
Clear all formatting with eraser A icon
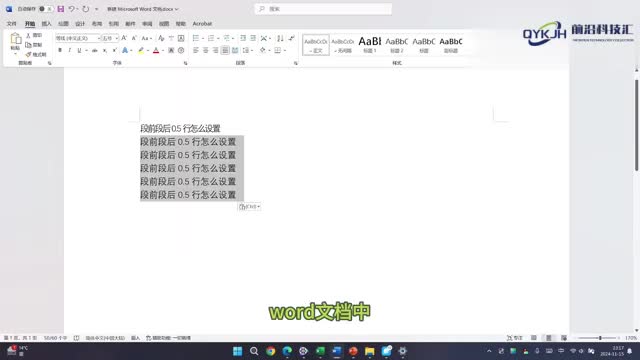tap(161, 38)
